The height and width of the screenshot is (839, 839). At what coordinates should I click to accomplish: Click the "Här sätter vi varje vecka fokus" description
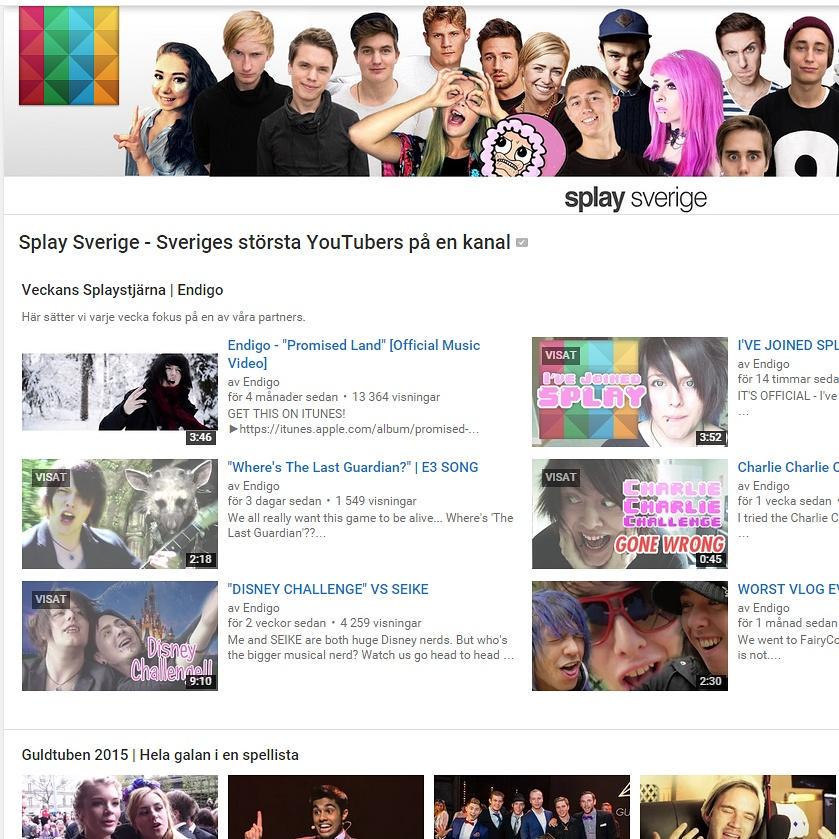[x=163, y=317]
